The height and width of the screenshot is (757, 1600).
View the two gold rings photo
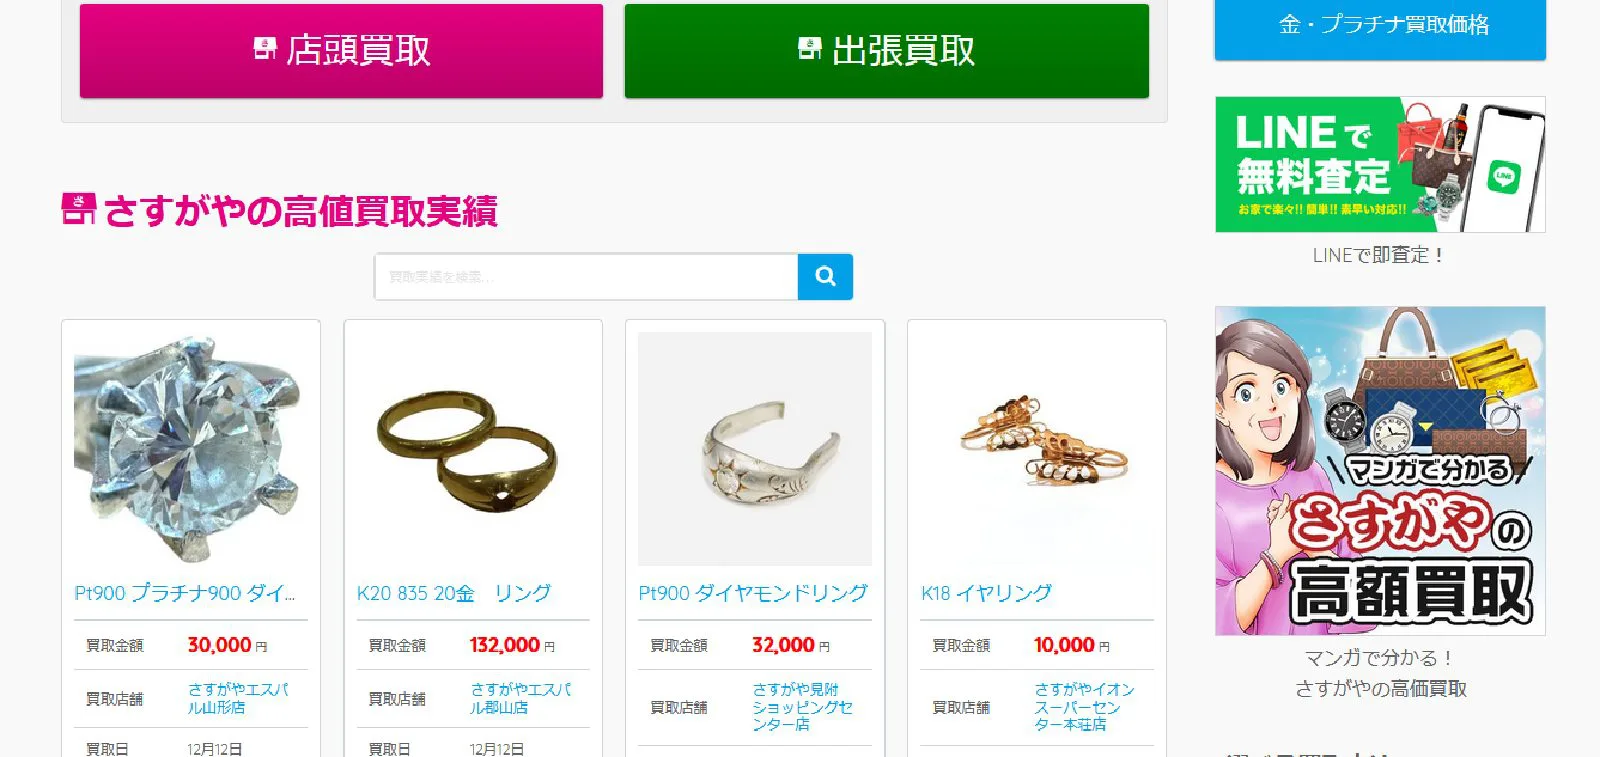[473, 449]
